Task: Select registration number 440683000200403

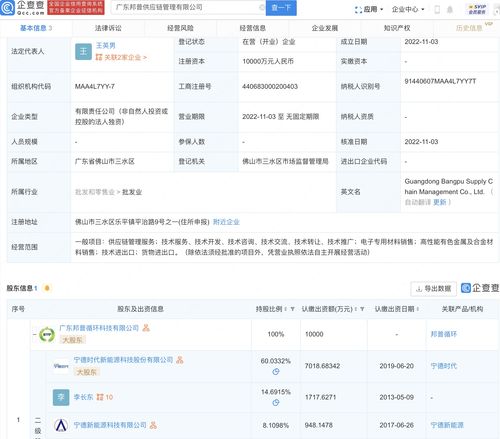Action: [x=270, y=87]
